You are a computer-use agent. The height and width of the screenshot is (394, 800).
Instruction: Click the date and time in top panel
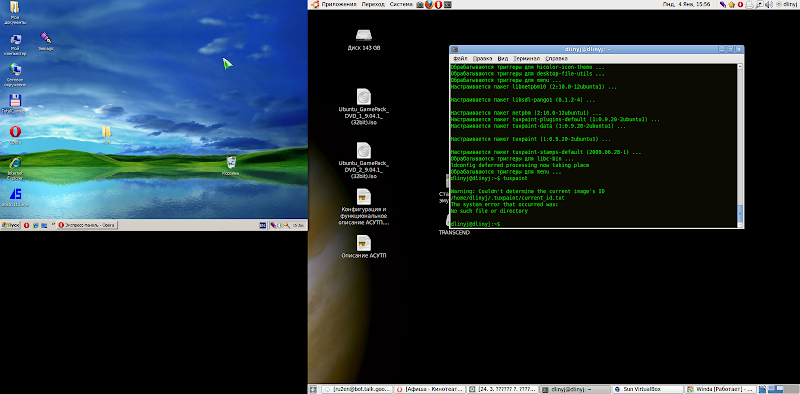click(686, 5)
